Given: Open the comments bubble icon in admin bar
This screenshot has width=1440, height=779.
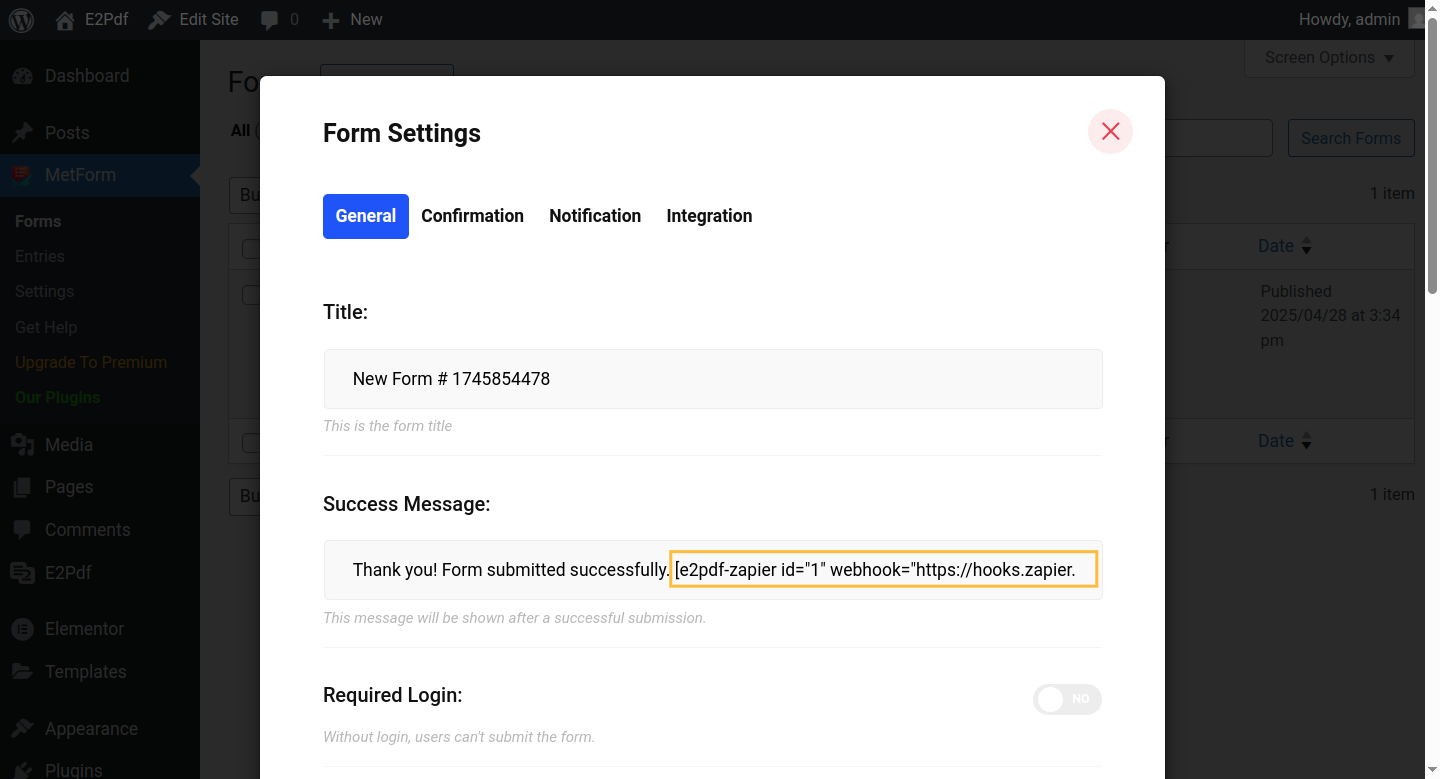Looking at the screenshot, I should coord(269,20).
